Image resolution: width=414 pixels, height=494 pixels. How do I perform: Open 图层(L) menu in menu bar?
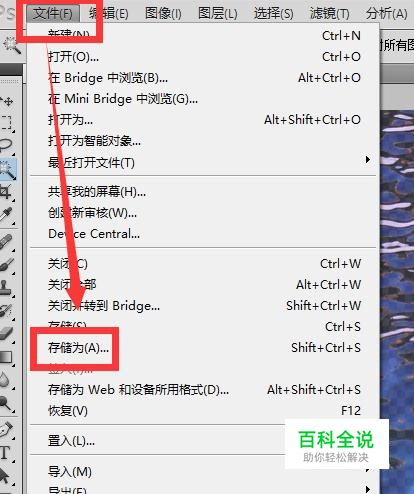tap(218, 14)
